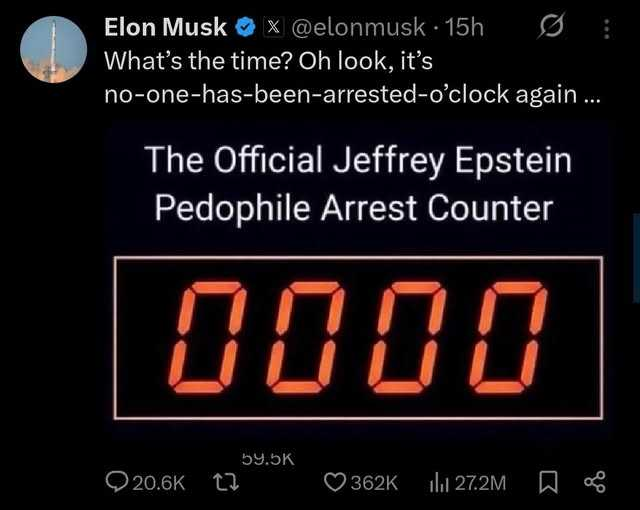The width and height of the screenshot is (640, 510).
Task: Click the 27.2M views count
Action: pyautogui.click(x=480, y=482)
